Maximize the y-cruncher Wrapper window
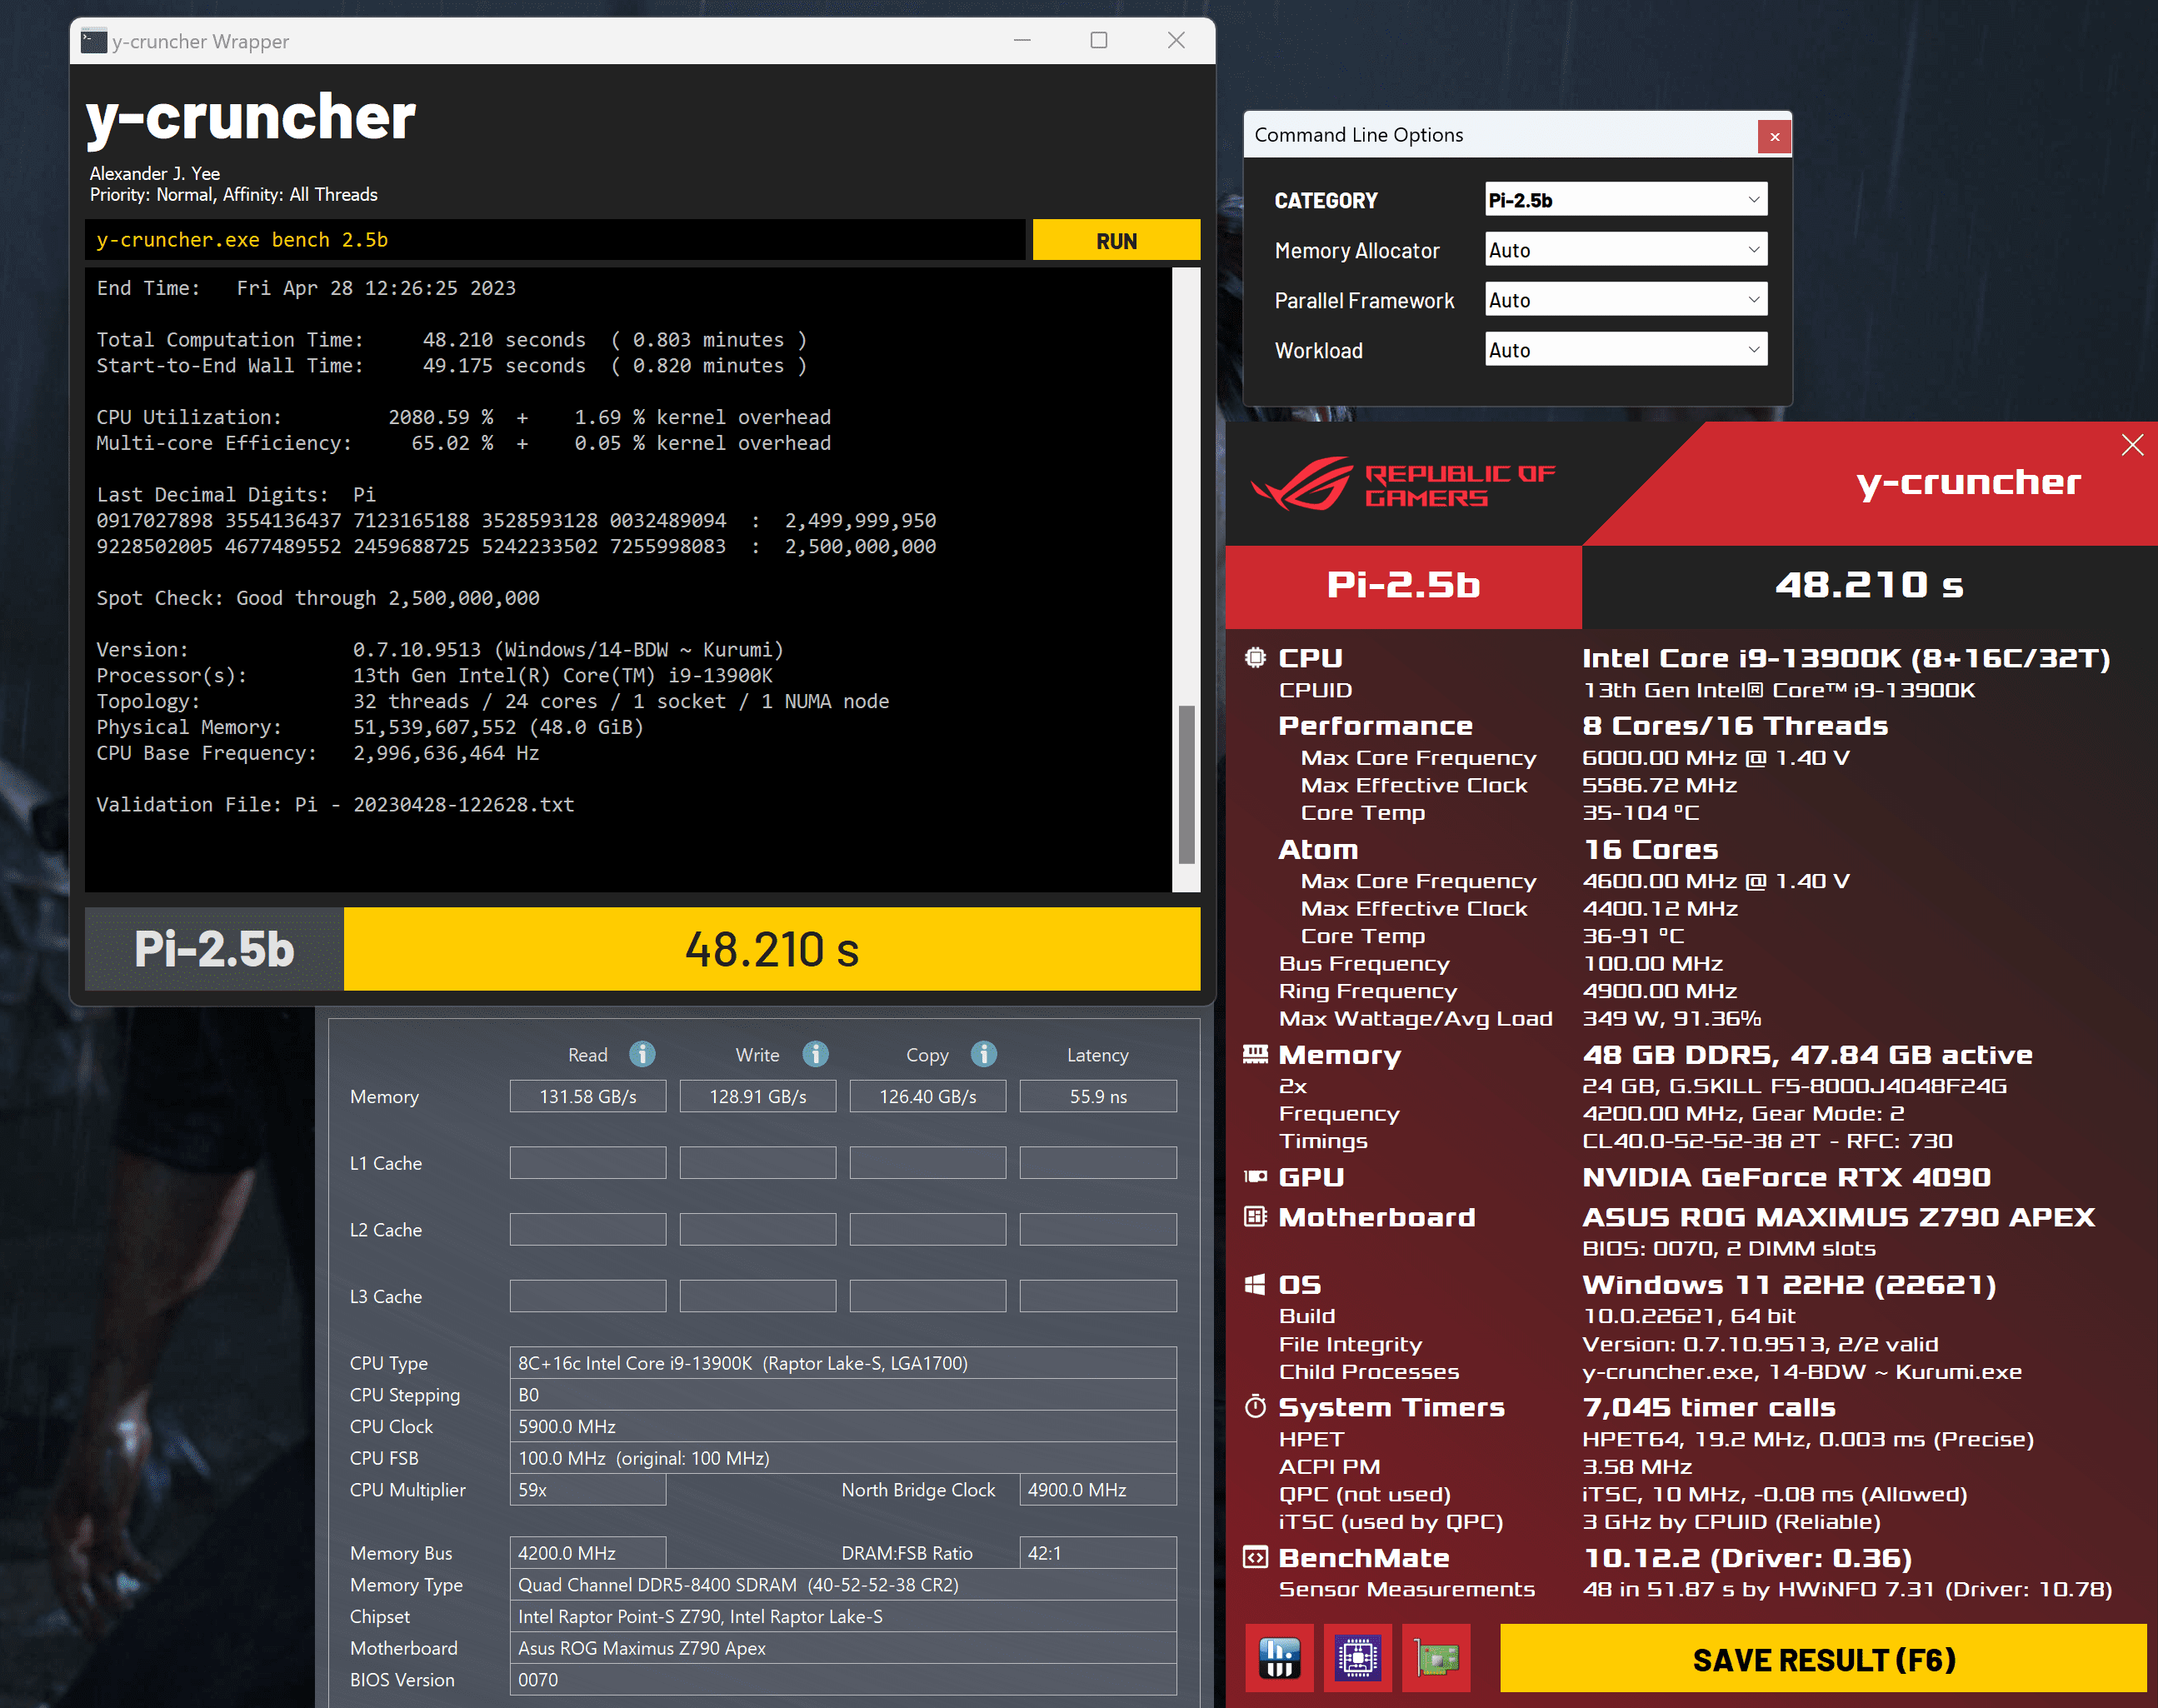 (x=1098, y=40)
